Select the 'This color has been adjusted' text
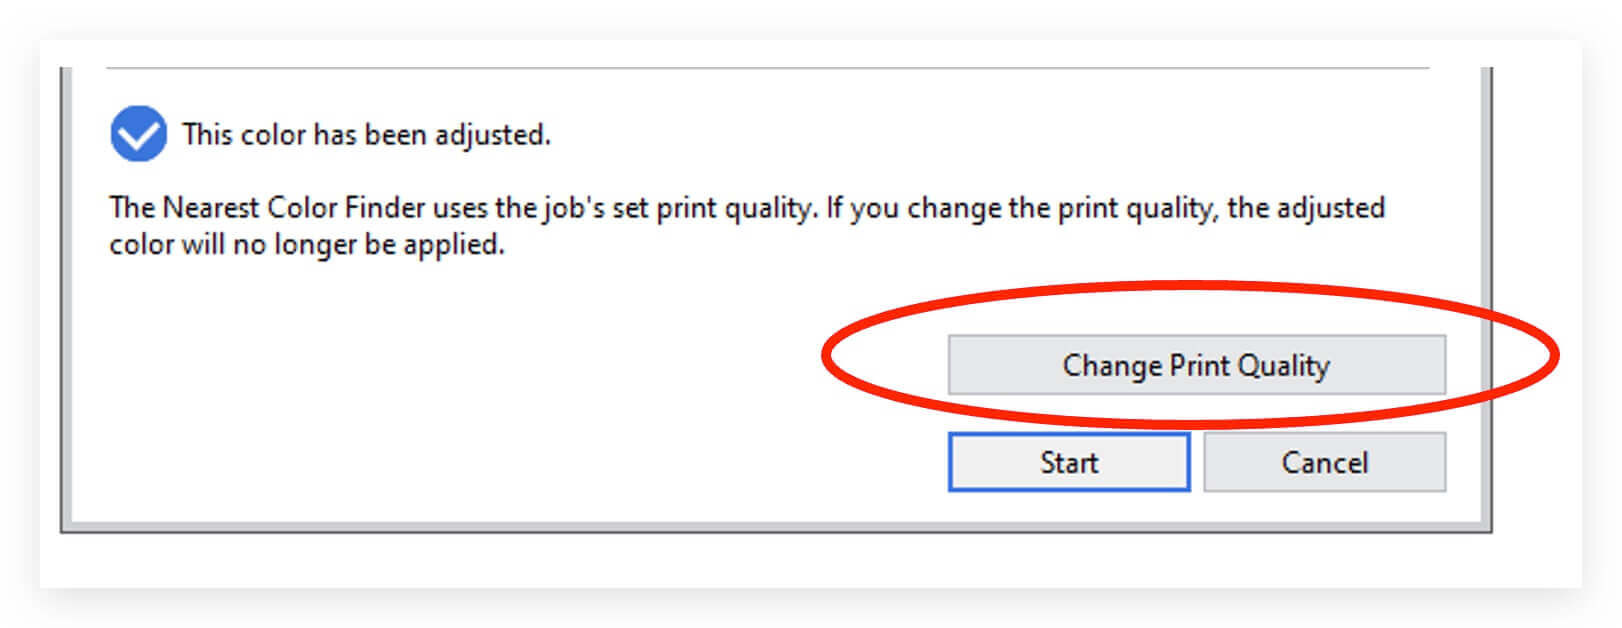The width and height of the screenshot is (1622, 628). coord(366,134)
